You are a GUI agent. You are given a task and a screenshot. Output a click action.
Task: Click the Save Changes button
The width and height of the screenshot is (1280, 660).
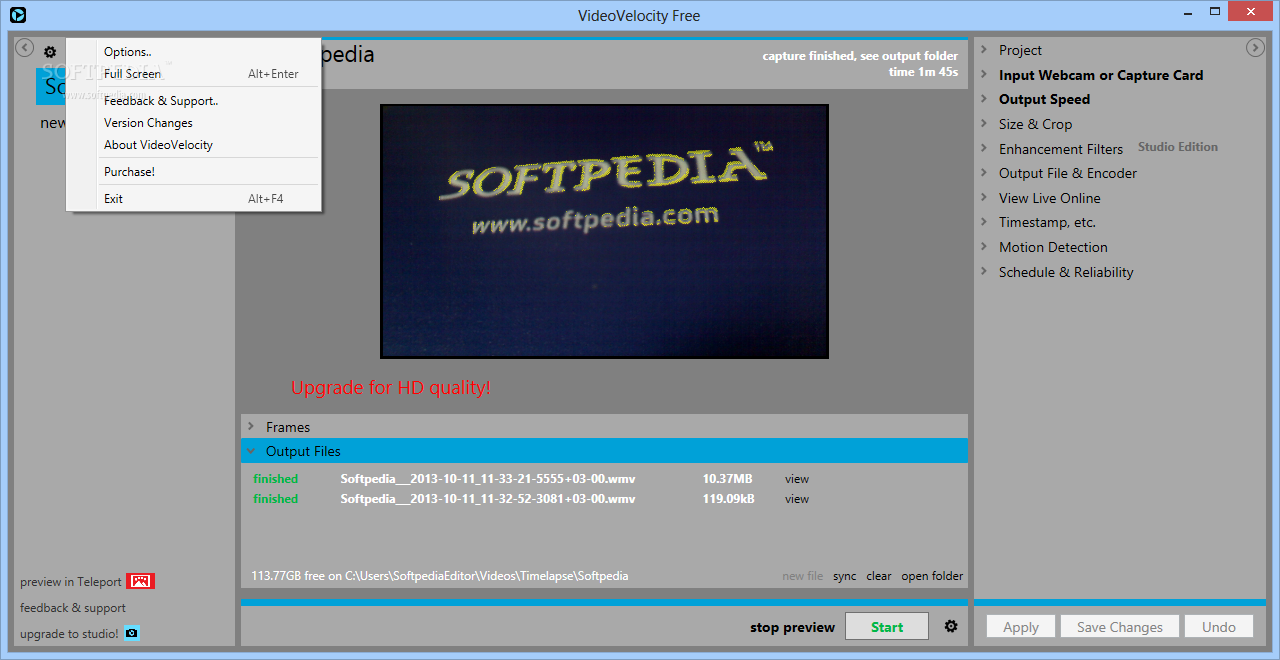tap(1119, 627)
